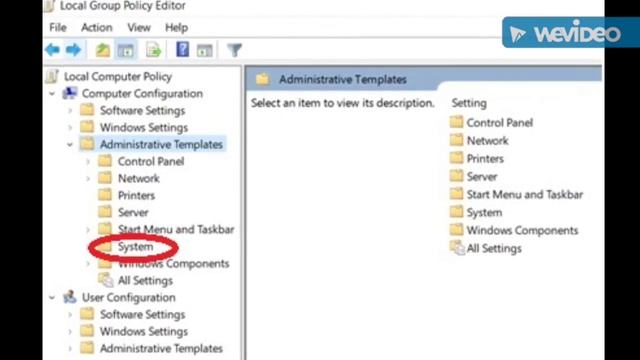640x360 pixels.
Task: Click the Filter funnel toolbar icon
Action: 235,51
